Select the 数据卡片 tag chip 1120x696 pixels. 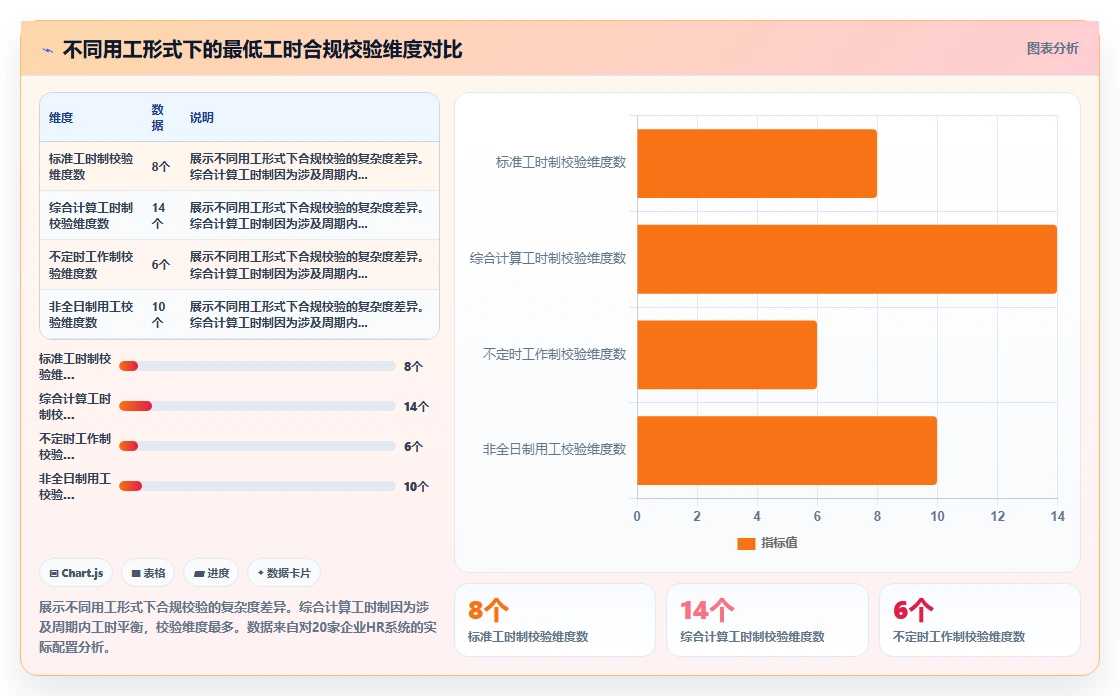284,573
